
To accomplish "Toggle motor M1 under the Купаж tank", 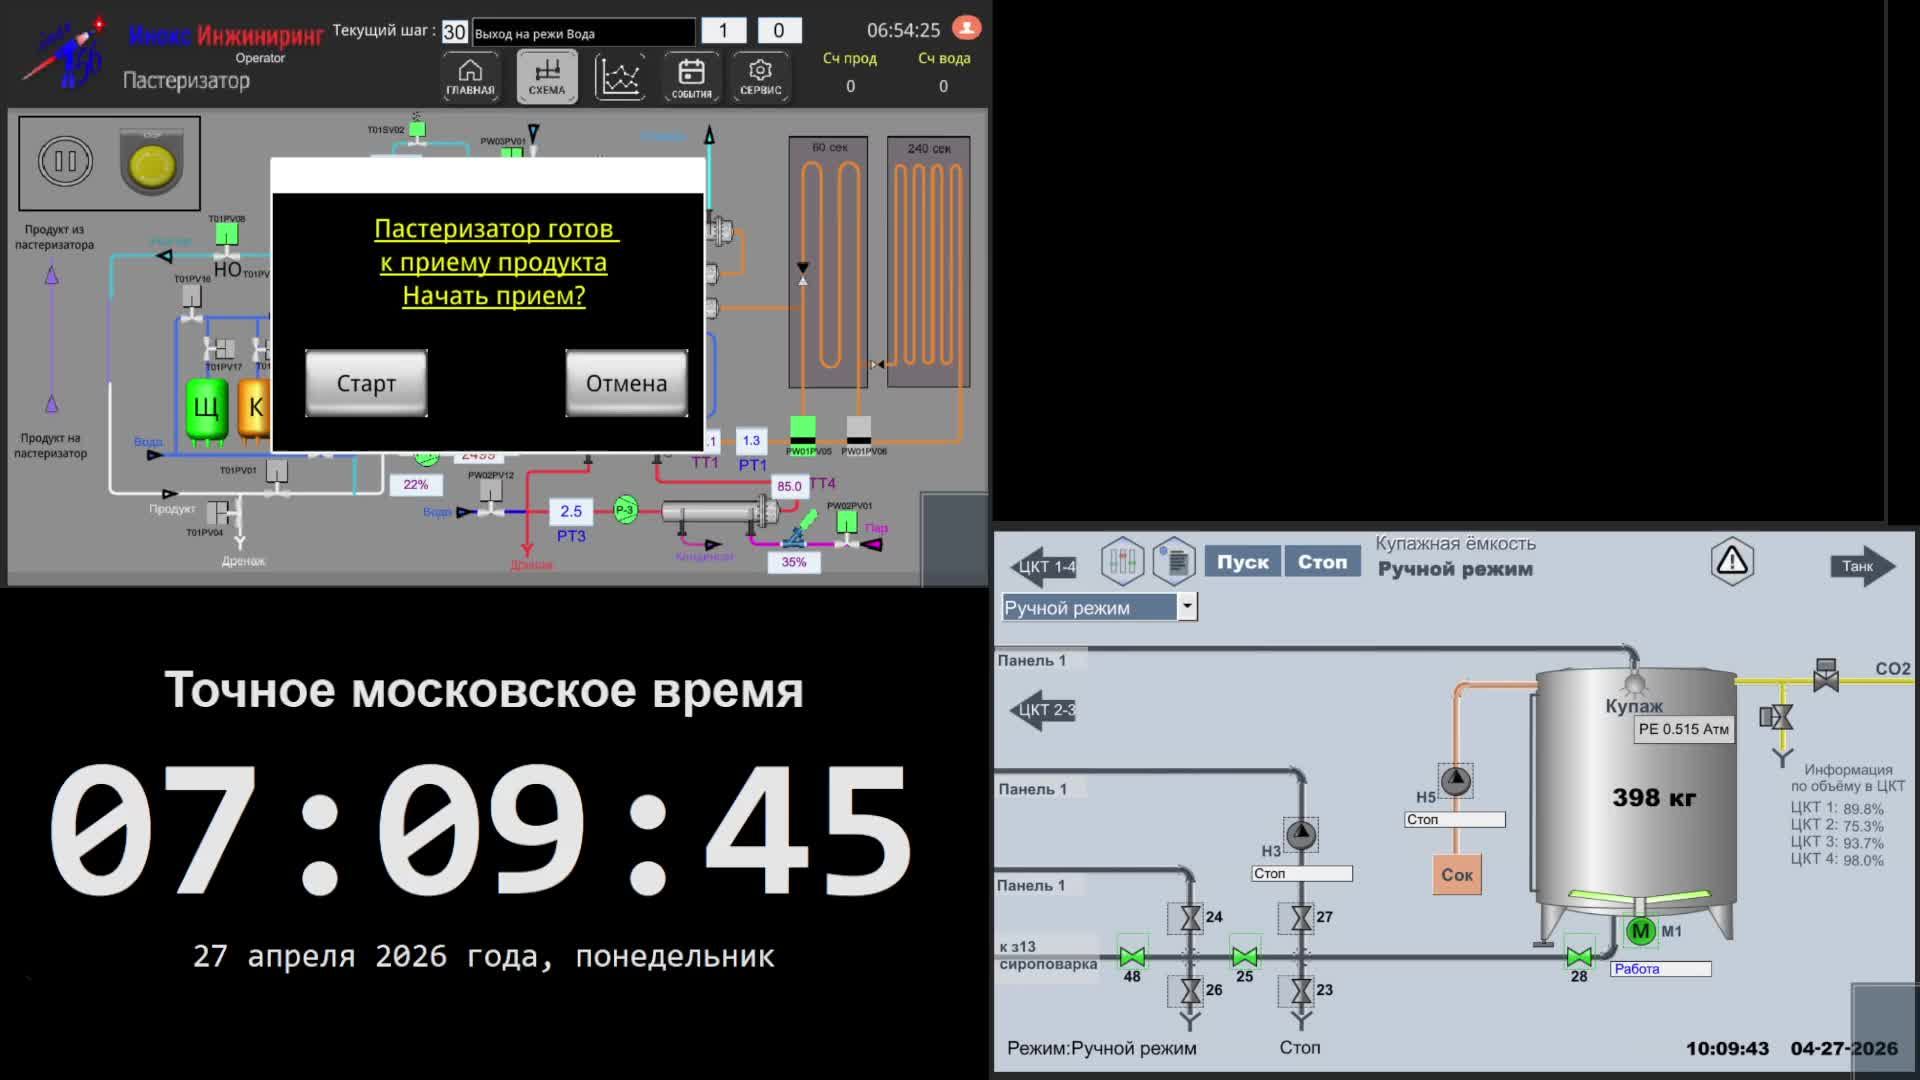I will pos(1641,930).
